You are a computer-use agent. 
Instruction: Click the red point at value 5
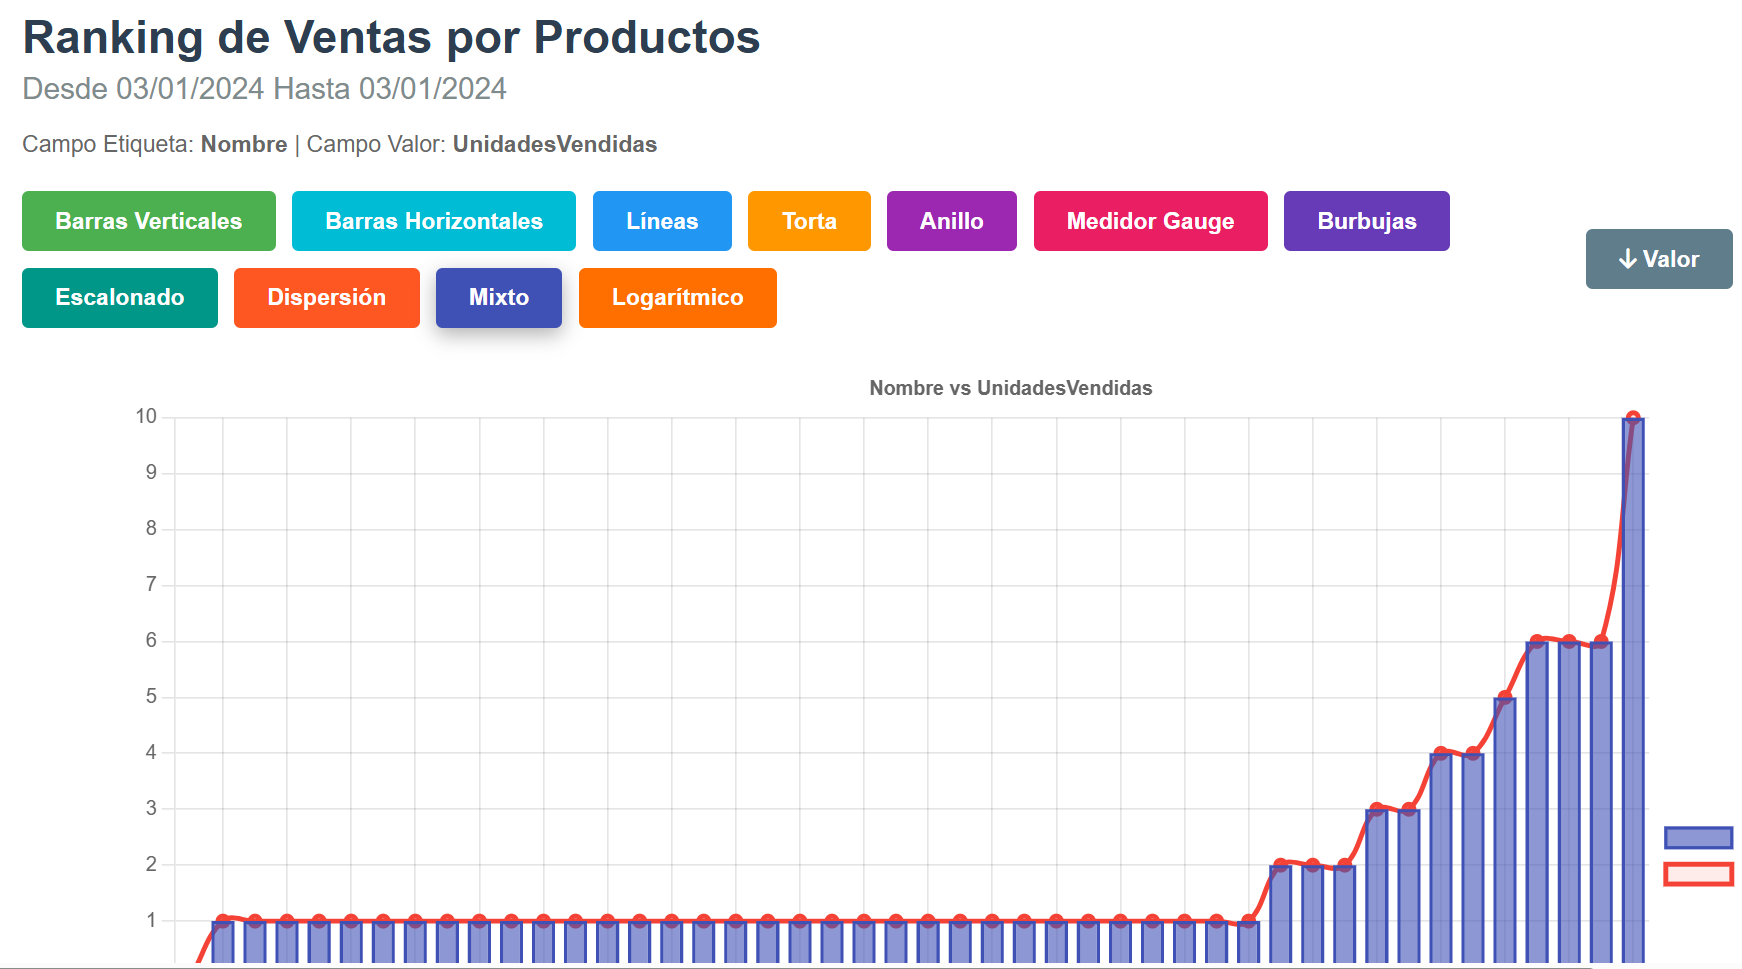[x=1504, y=697]
